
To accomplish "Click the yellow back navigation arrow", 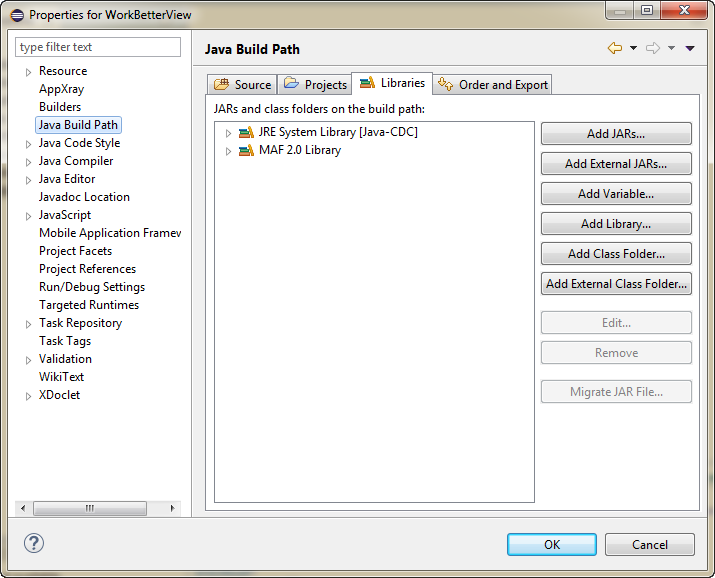I will (615, 48).
